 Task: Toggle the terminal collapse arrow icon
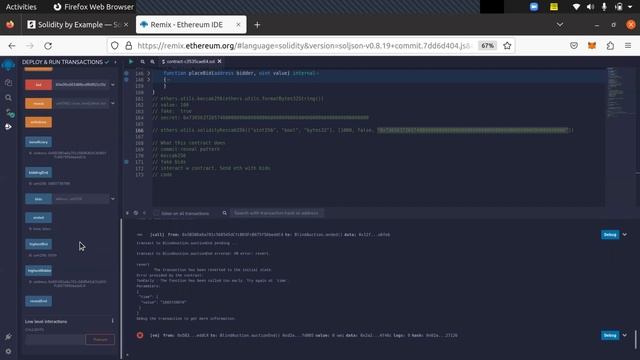(127, 213)
